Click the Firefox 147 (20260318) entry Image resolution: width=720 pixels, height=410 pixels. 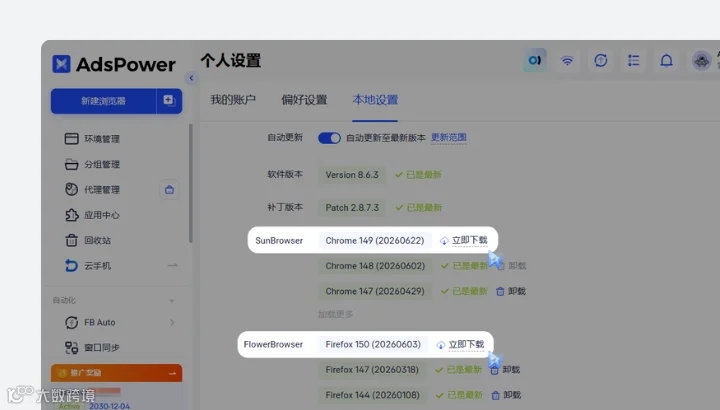tap(372, 370)
